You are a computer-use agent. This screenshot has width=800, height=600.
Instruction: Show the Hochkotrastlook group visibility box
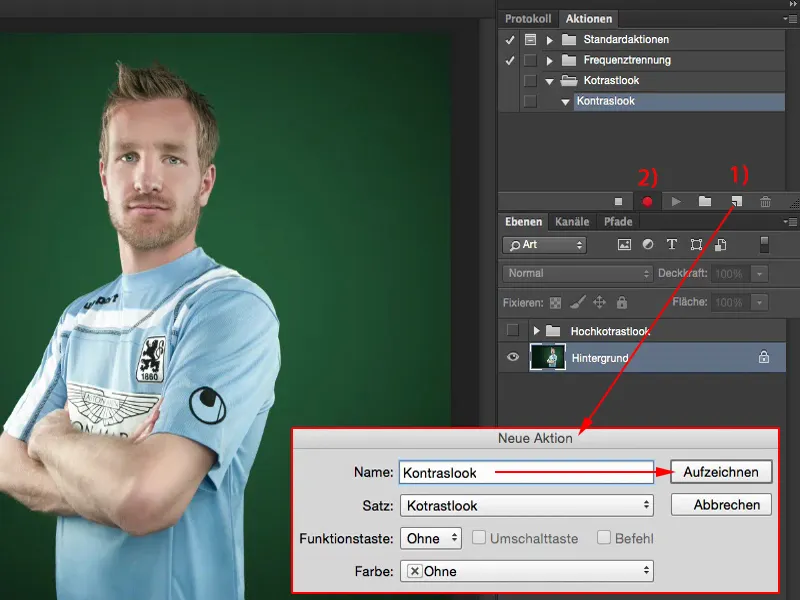(x=513, y=331)
